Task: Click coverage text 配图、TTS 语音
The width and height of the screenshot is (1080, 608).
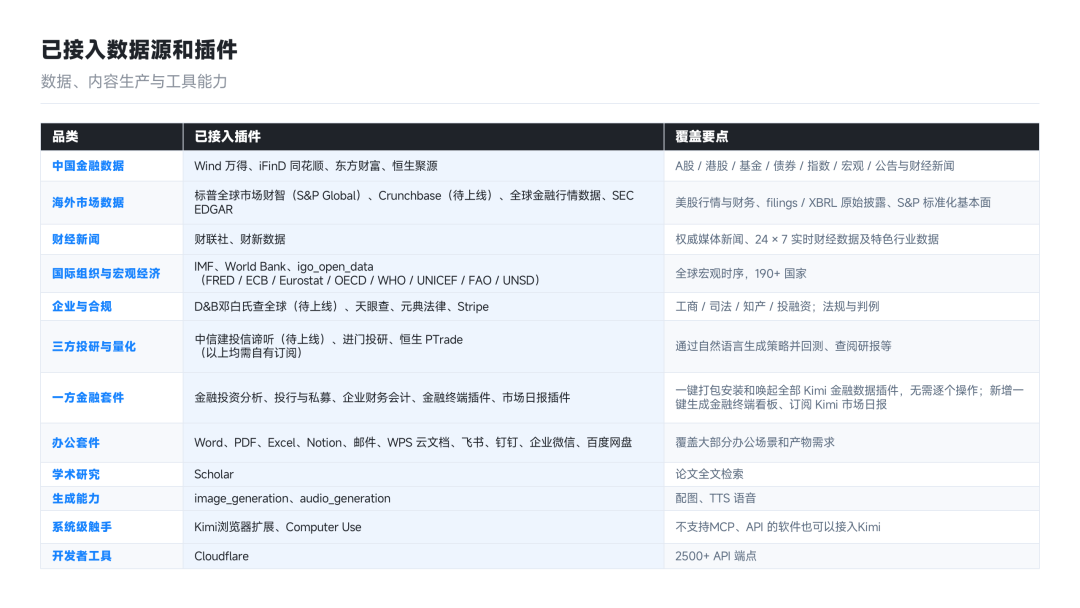Action: tap(716, 499)
